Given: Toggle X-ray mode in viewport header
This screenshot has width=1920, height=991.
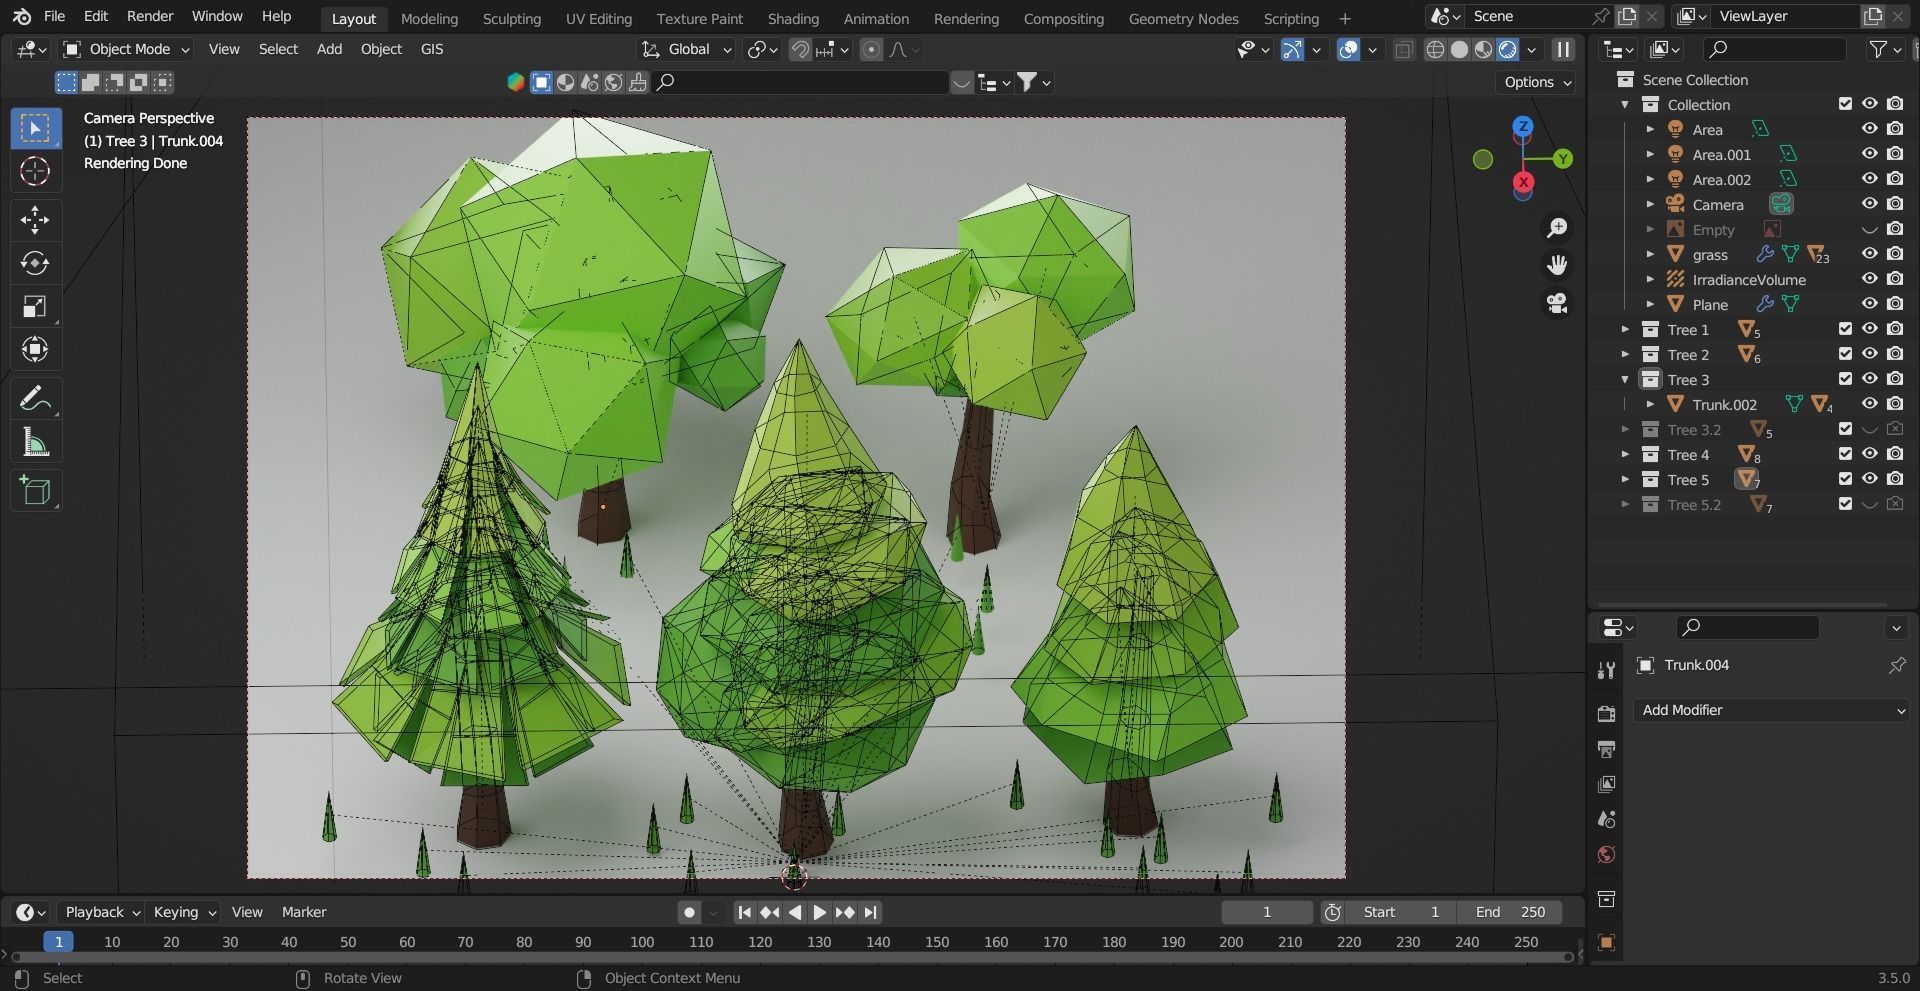Looking at the screenshot, I should pyautogui.click(x=1403, y=49).
